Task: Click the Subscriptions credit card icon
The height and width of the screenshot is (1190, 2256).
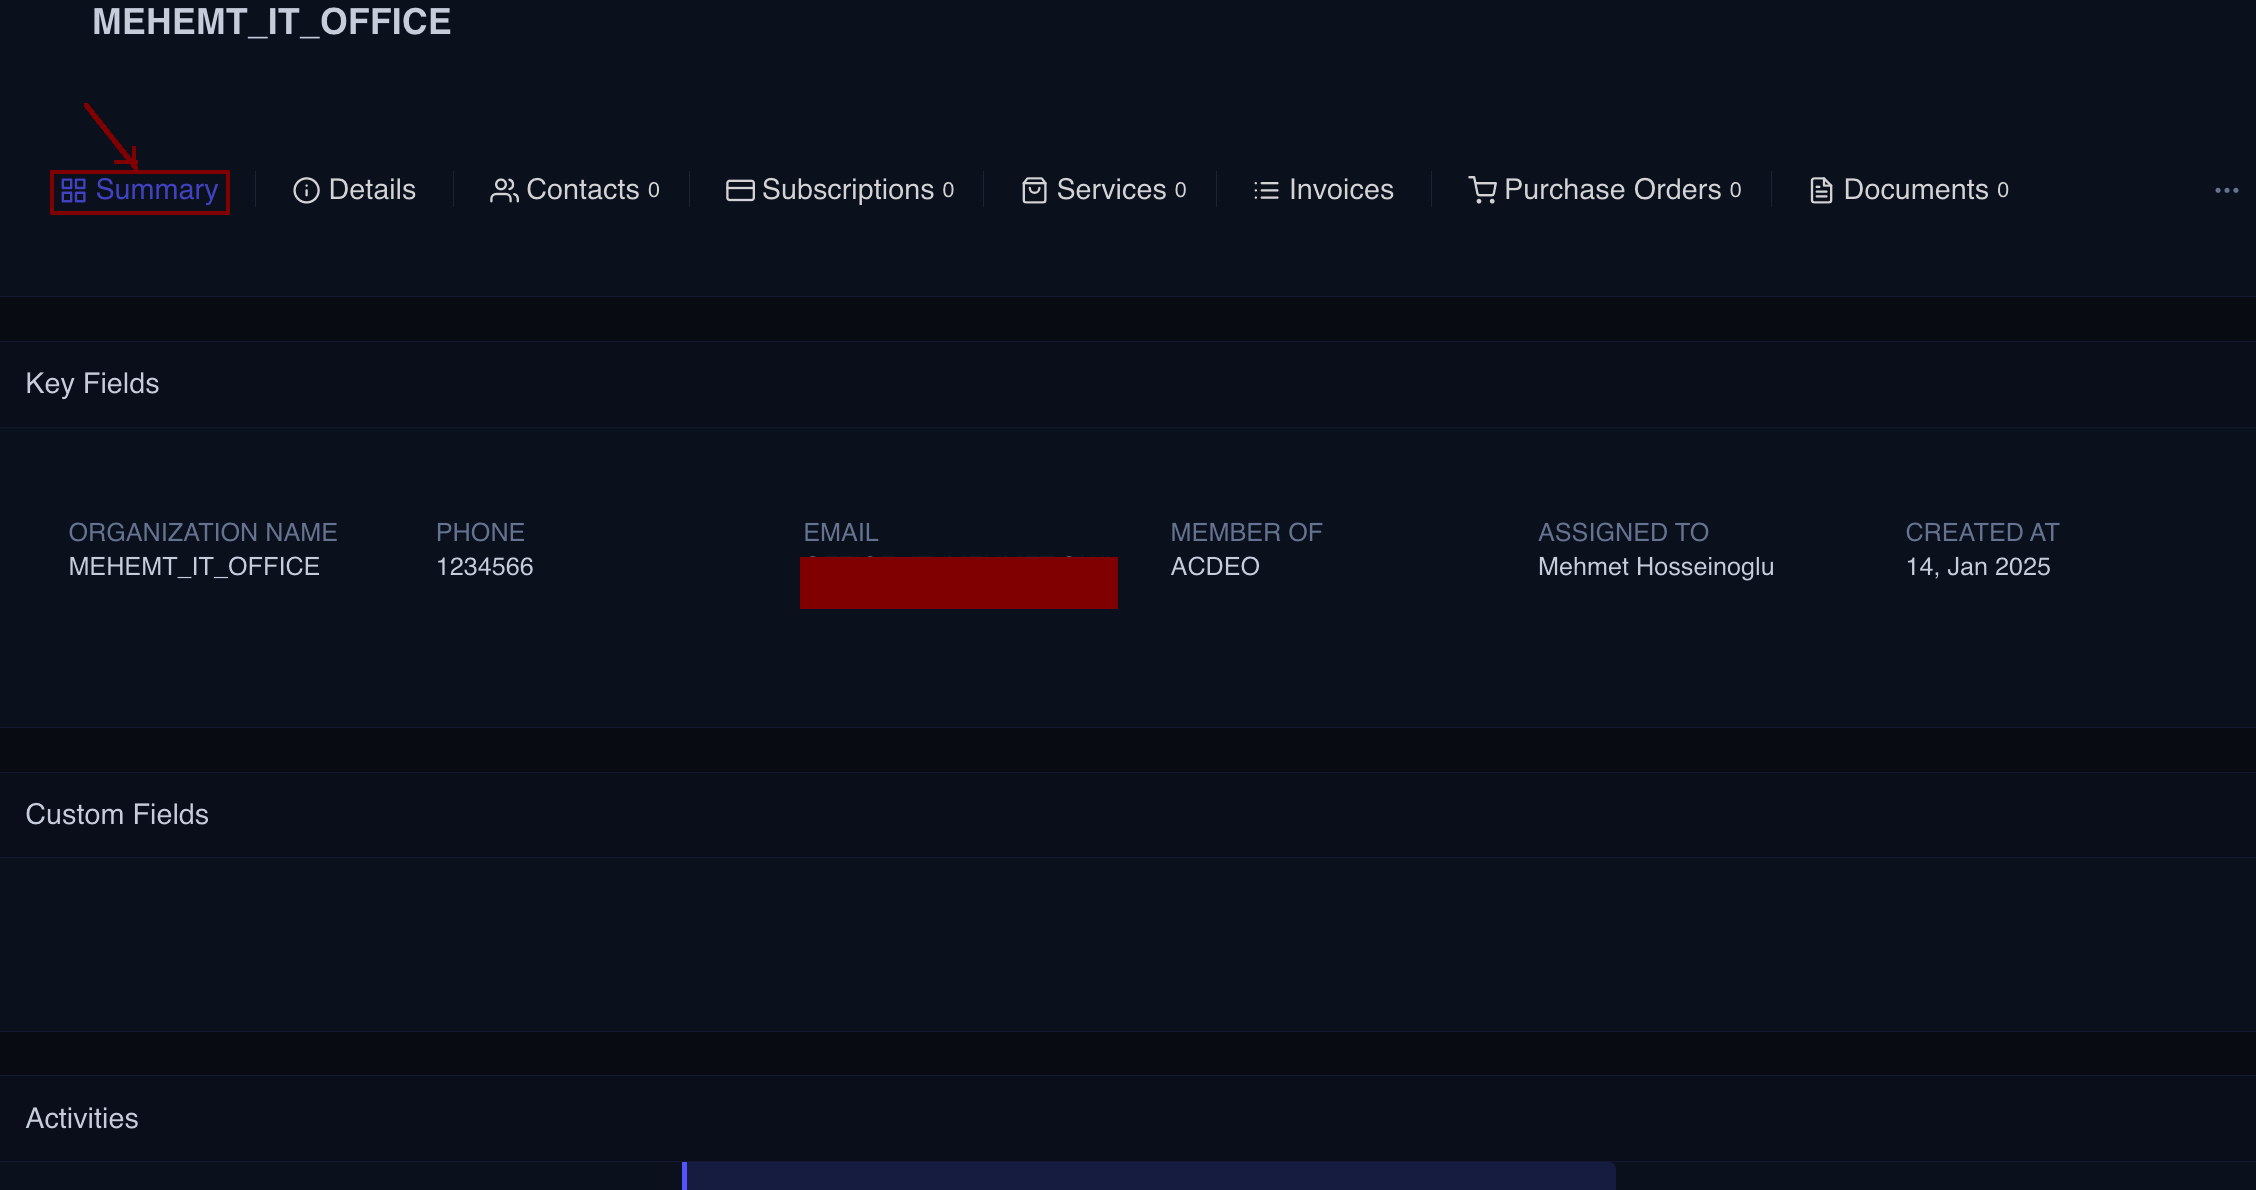Action: tap(740, 190)
